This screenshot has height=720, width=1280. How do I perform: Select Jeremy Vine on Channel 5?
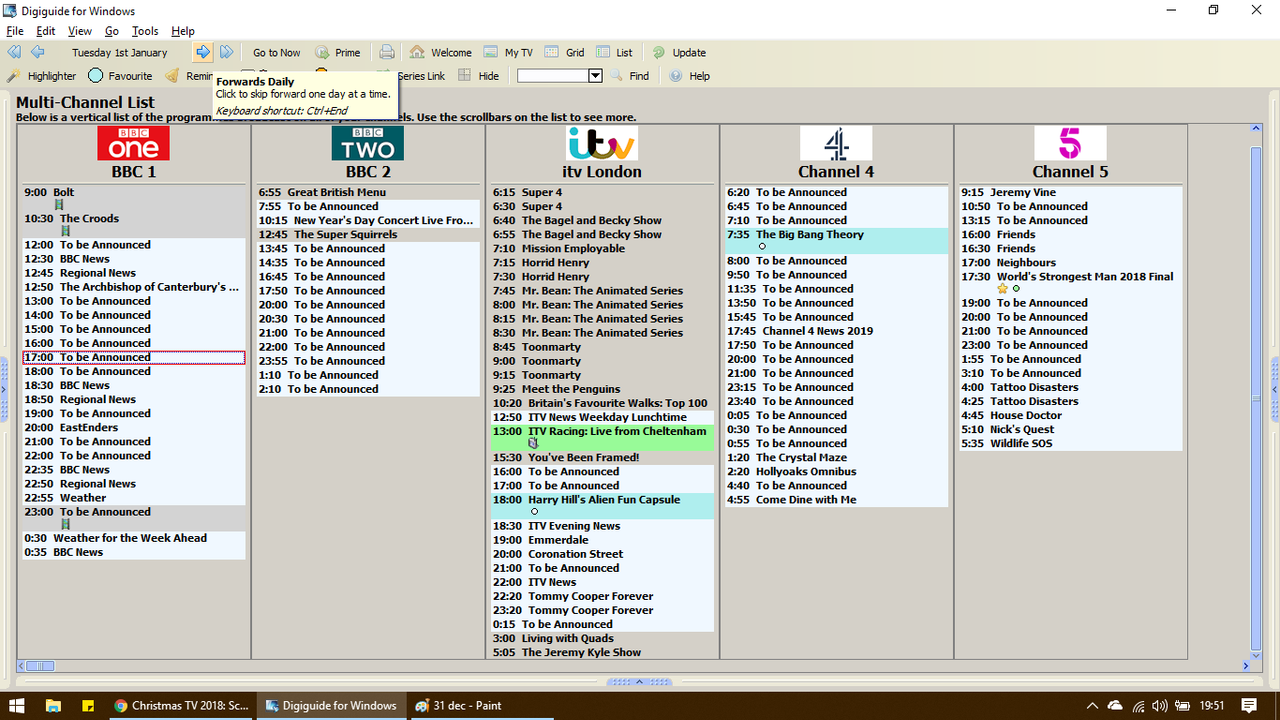tap(1071, 192)
